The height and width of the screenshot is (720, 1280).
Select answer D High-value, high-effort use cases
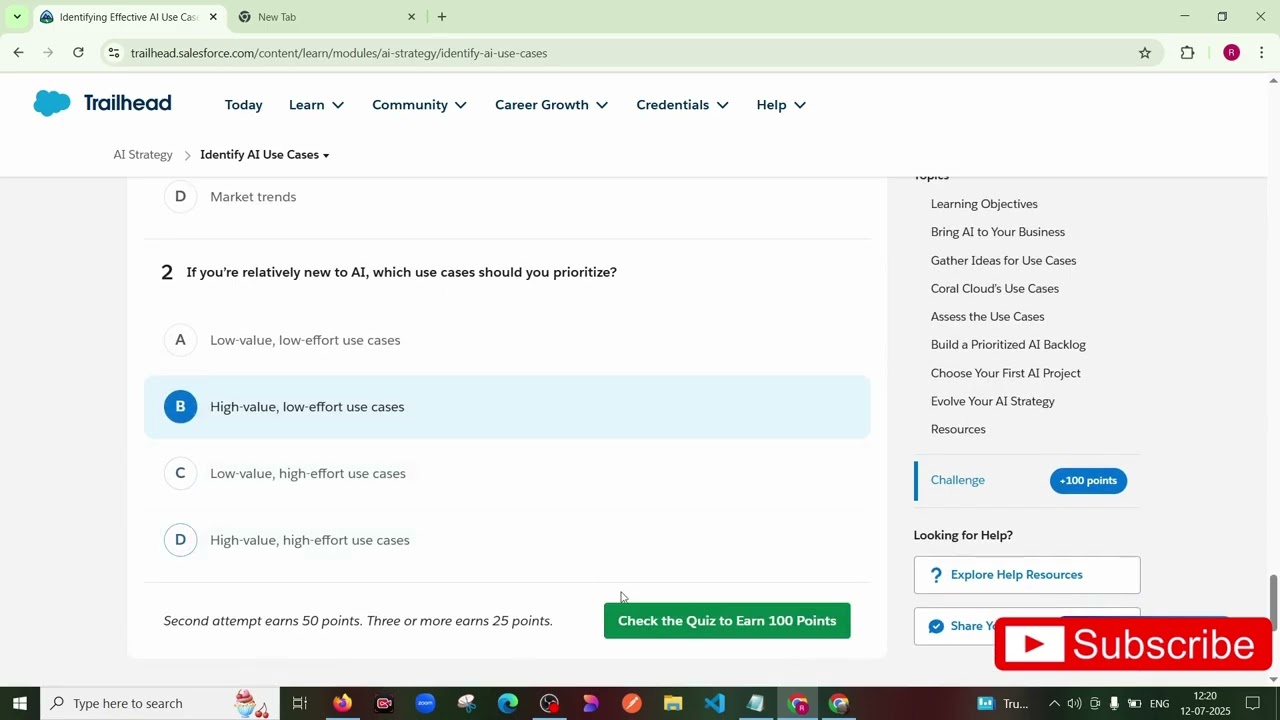click(507, 540)
